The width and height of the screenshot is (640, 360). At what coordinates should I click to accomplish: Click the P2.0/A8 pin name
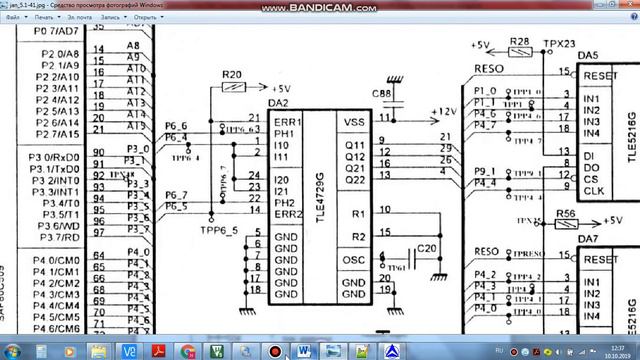coord(60,54)
